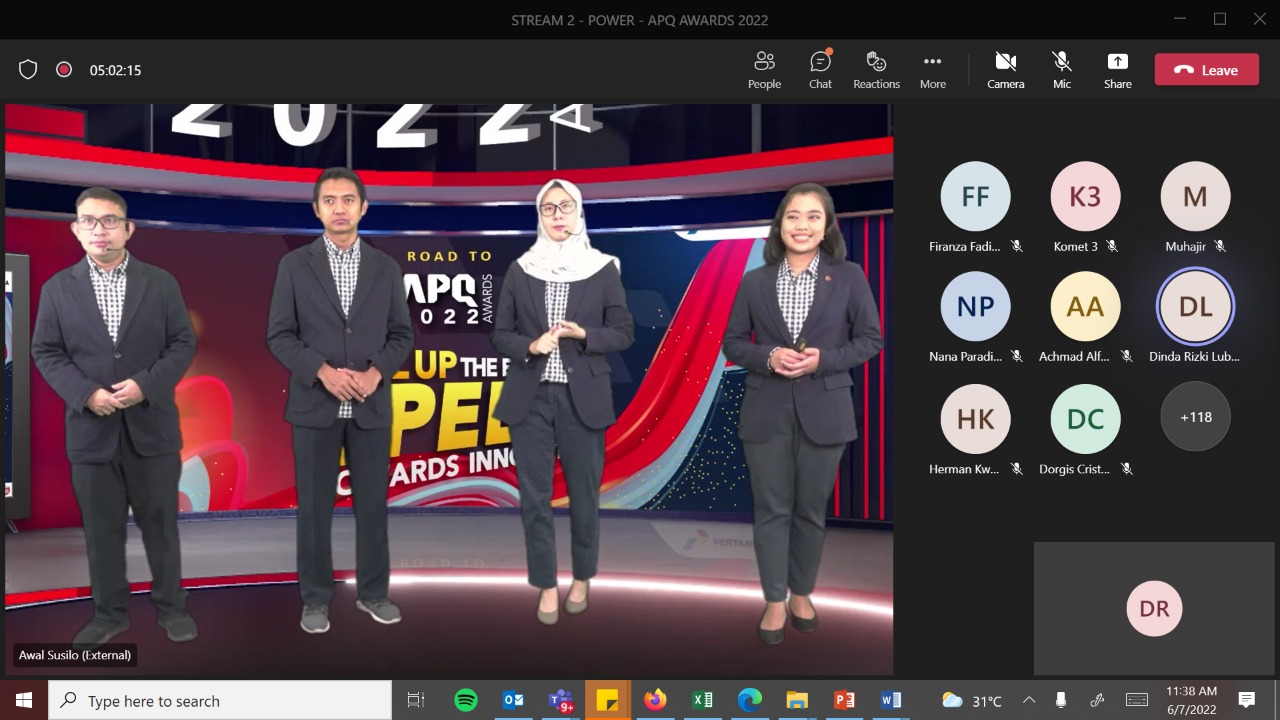Open the Windows notification center

point(1246,700)
